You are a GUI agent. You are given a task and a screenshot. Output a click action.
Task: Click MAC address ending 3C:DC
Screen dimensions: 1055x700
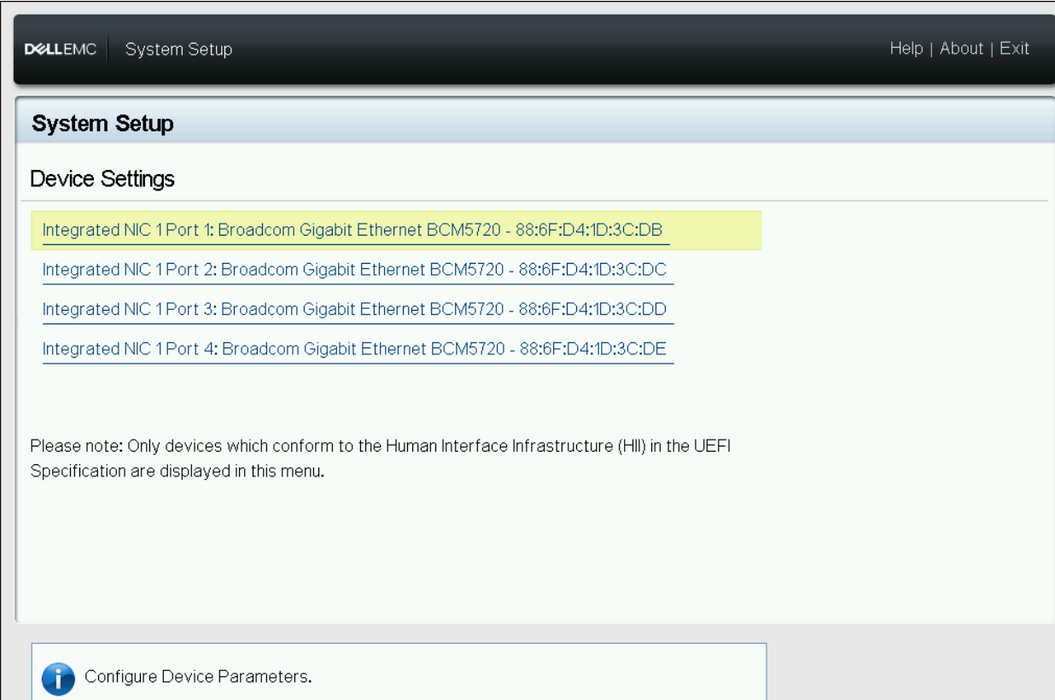593,270
